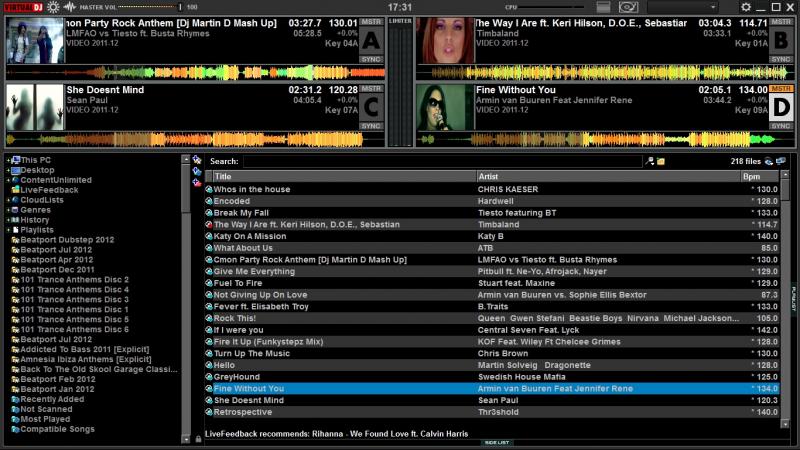Expand the ContentUnlimited node
Viewport: 800px width, 450px height.
click(8, 180)
